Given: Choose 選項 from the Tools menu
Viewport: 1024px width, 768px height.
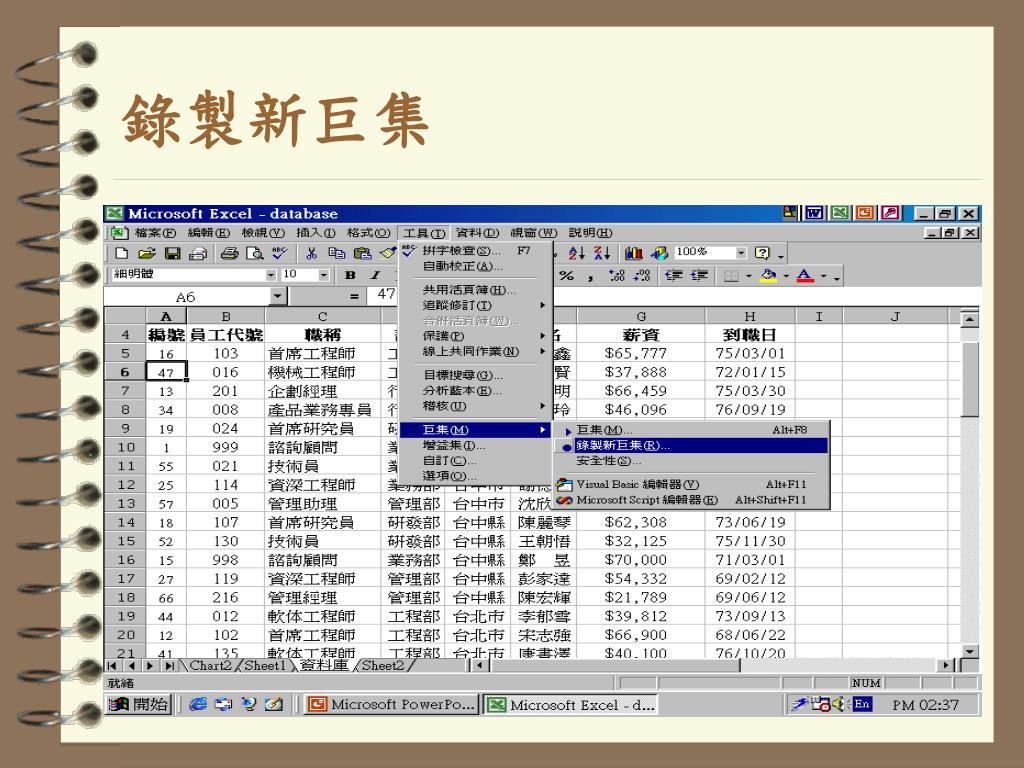Looking at the screenshot, I should click(476, 476).
